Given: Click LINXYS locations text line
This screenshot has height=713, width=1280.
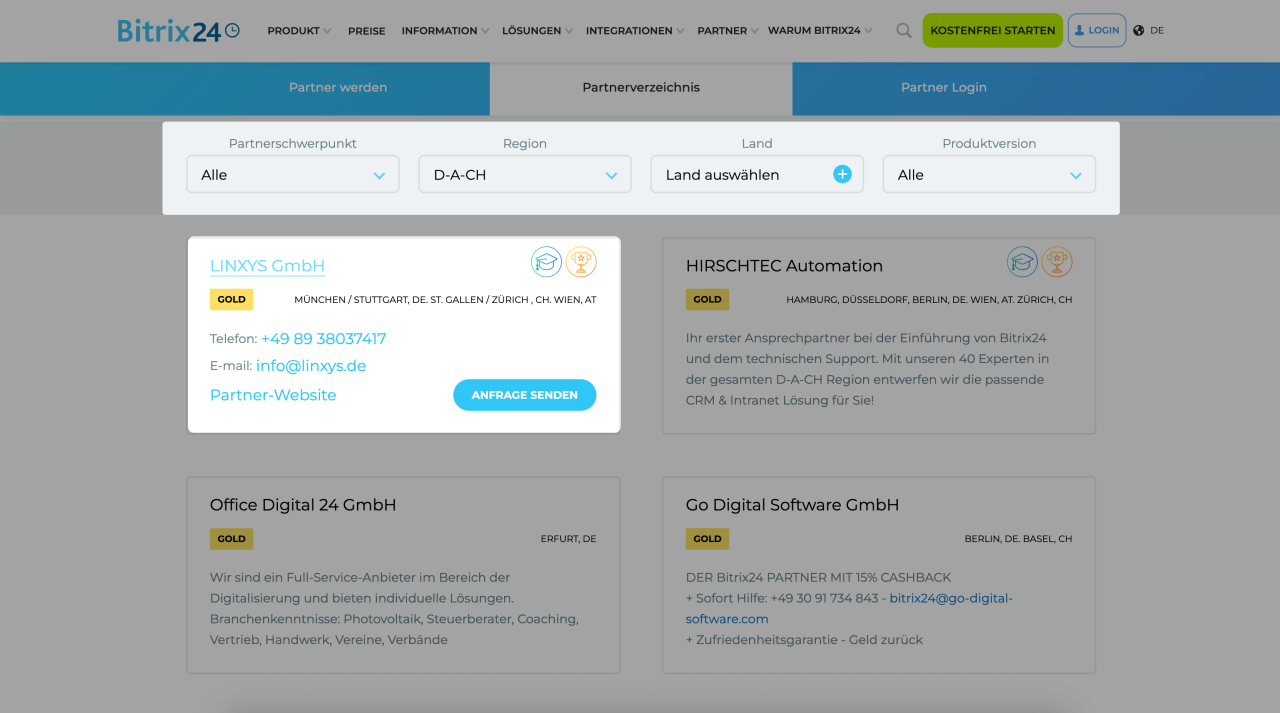Looking at the screenshot, I should 445,300.
